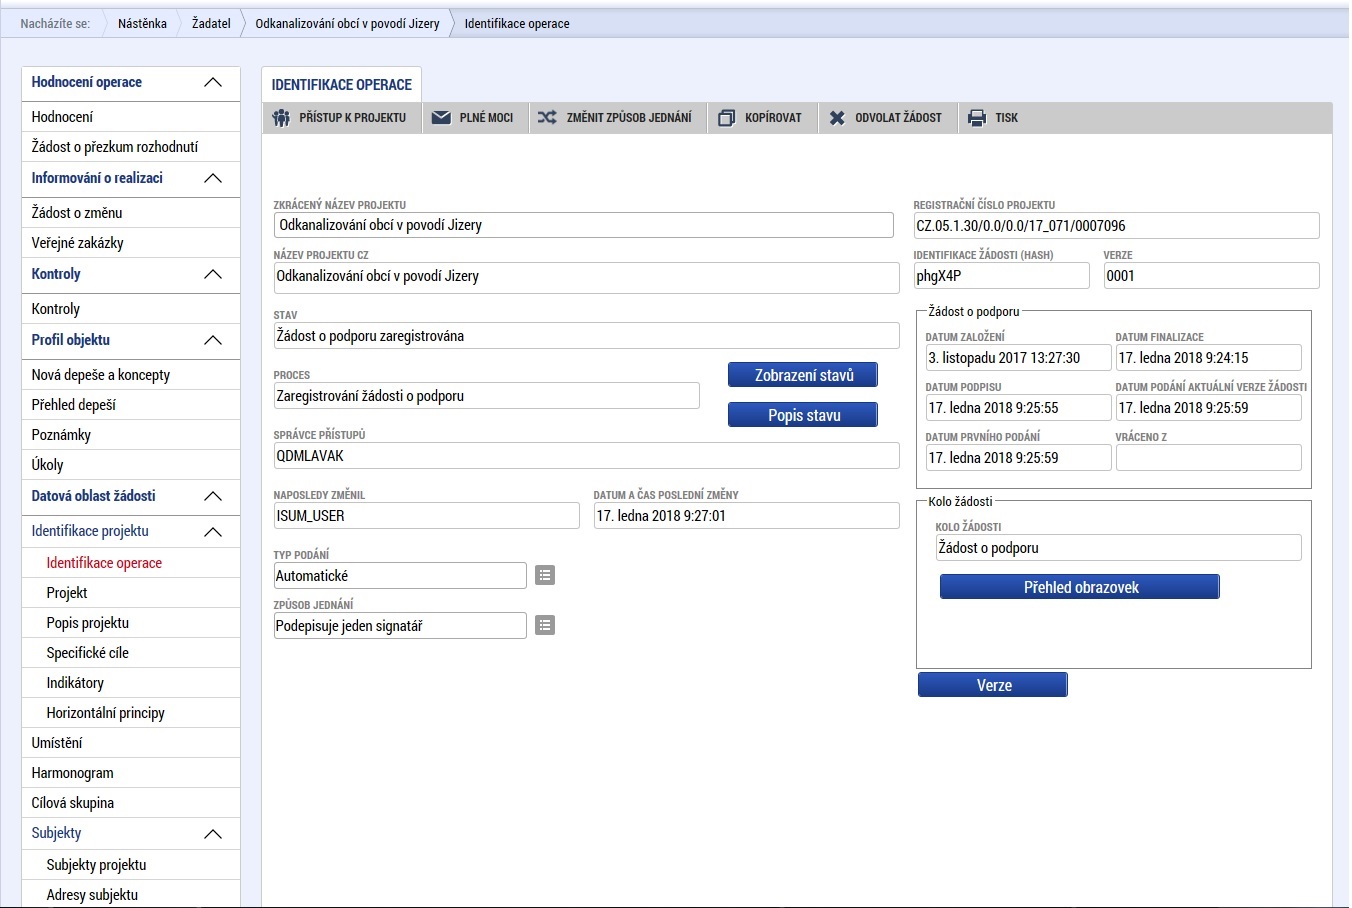Collapse the Identifikace projektu tree group
The width and height of the screenshot is (1352, 908).
[x=213, y=532]
